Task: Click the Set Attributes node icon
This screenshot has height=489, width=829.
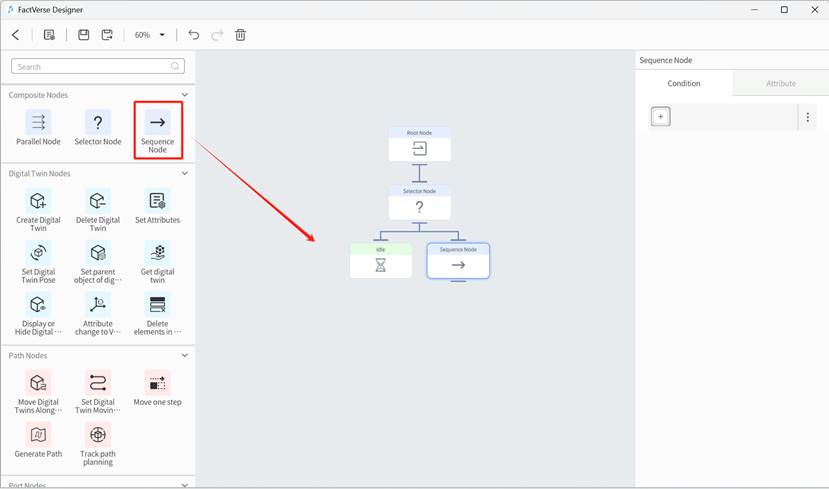Action: click(x=157, y=202)
